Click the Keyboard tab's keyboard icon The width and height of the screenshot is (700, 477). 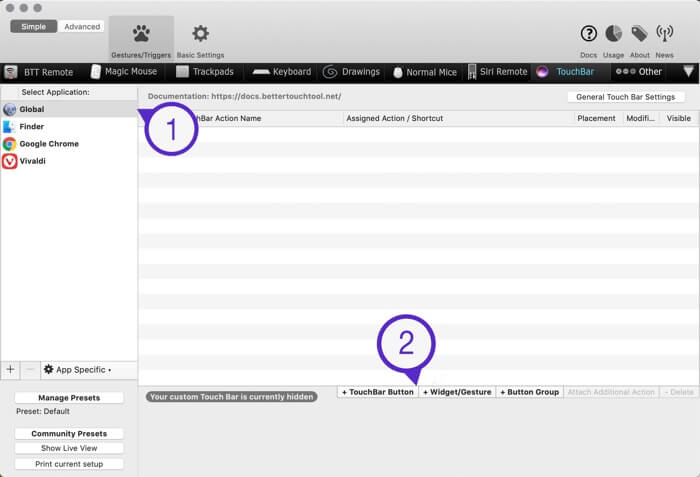(261, 72)
